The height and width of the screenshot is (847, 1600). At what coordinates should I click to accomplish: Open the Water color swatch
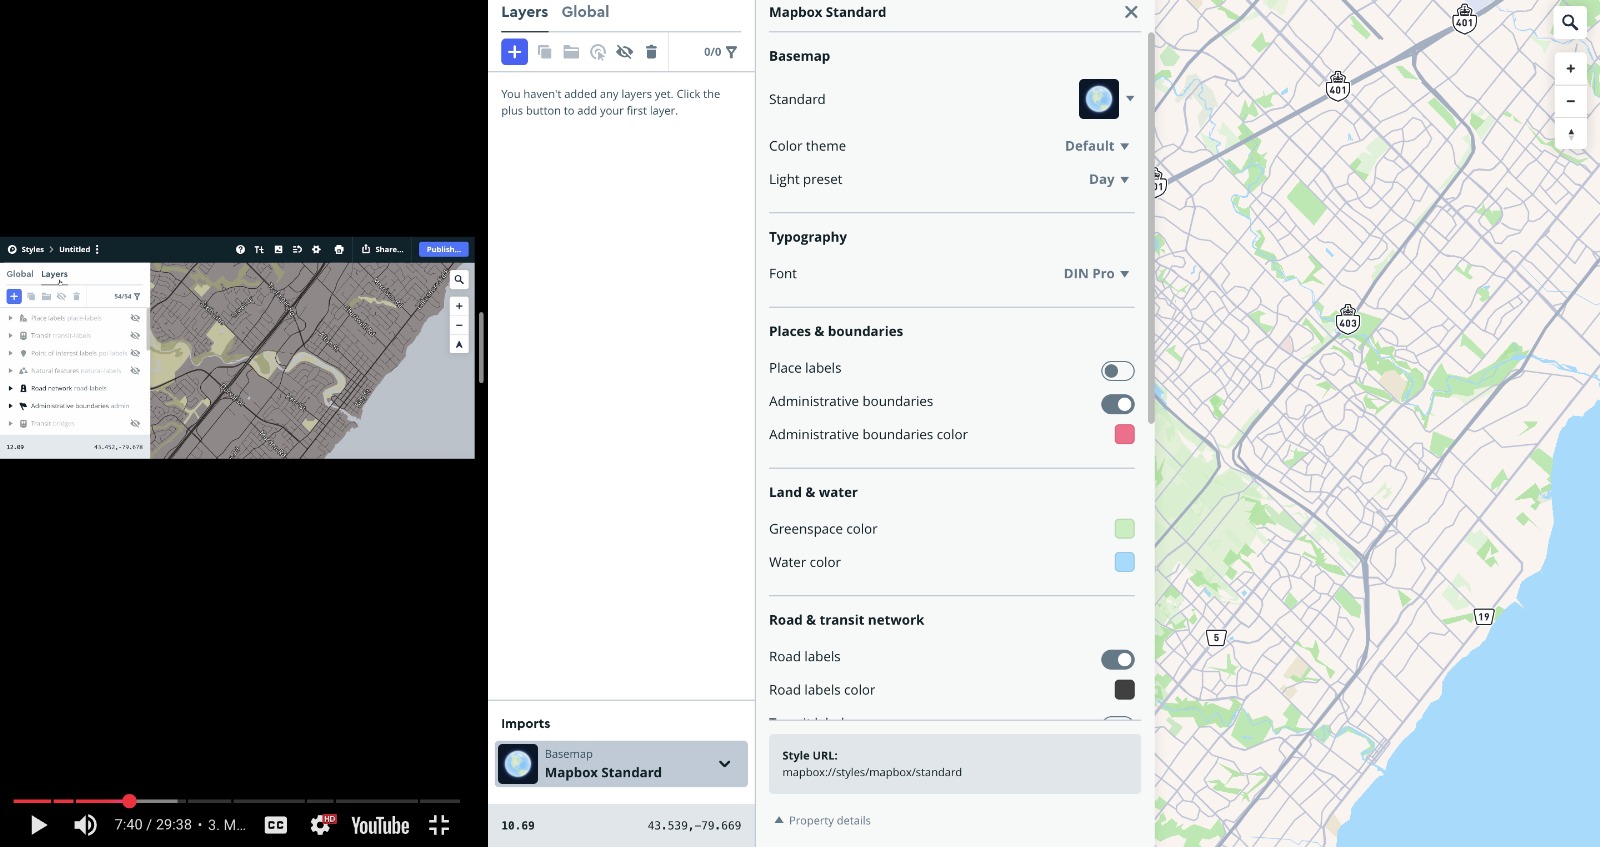(x=1124, y=562)
